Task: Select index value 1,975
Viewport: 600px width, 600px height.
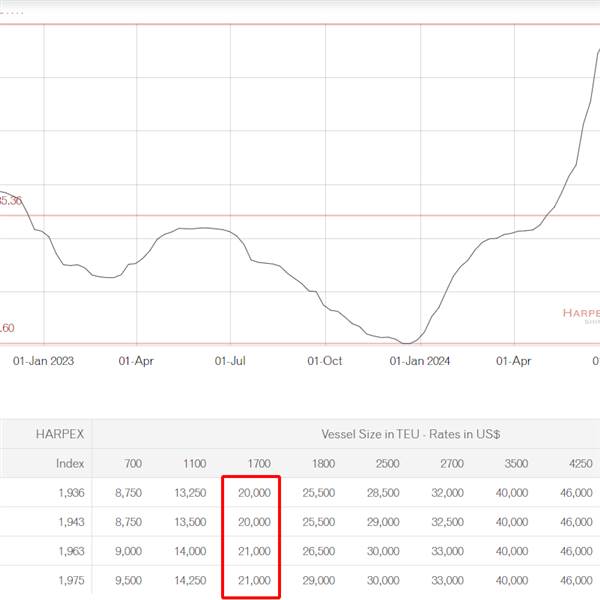Action: click(x=71, y=580)
